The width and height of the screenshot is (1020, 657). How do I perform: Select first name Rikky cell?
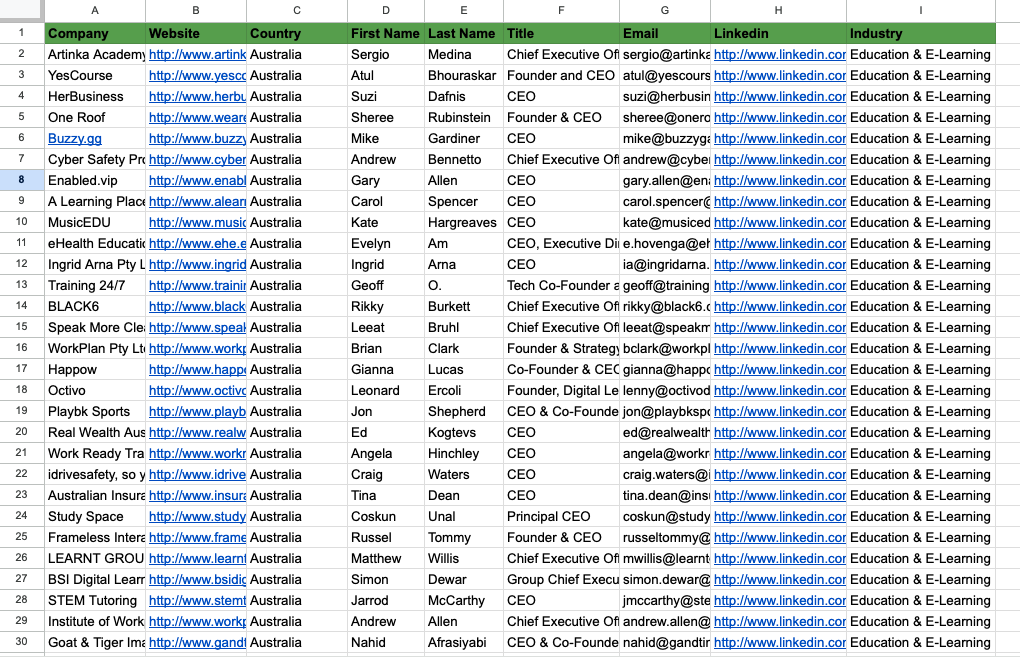386,306
